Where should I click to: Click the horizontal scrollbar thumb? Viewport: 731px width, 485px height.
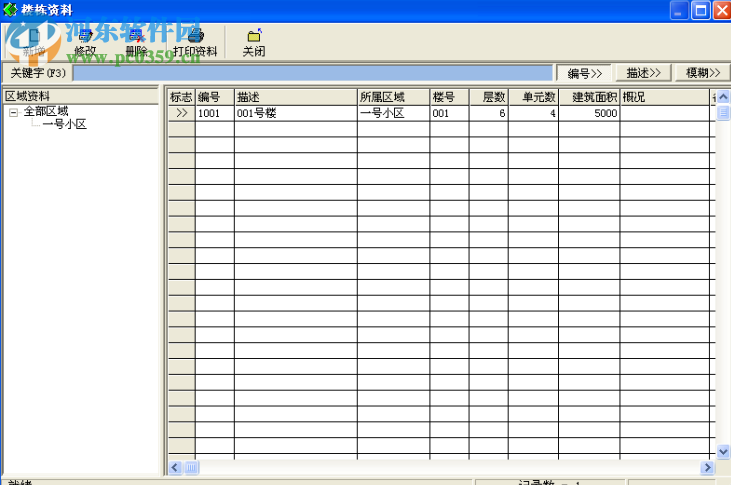tap(192, 467)
